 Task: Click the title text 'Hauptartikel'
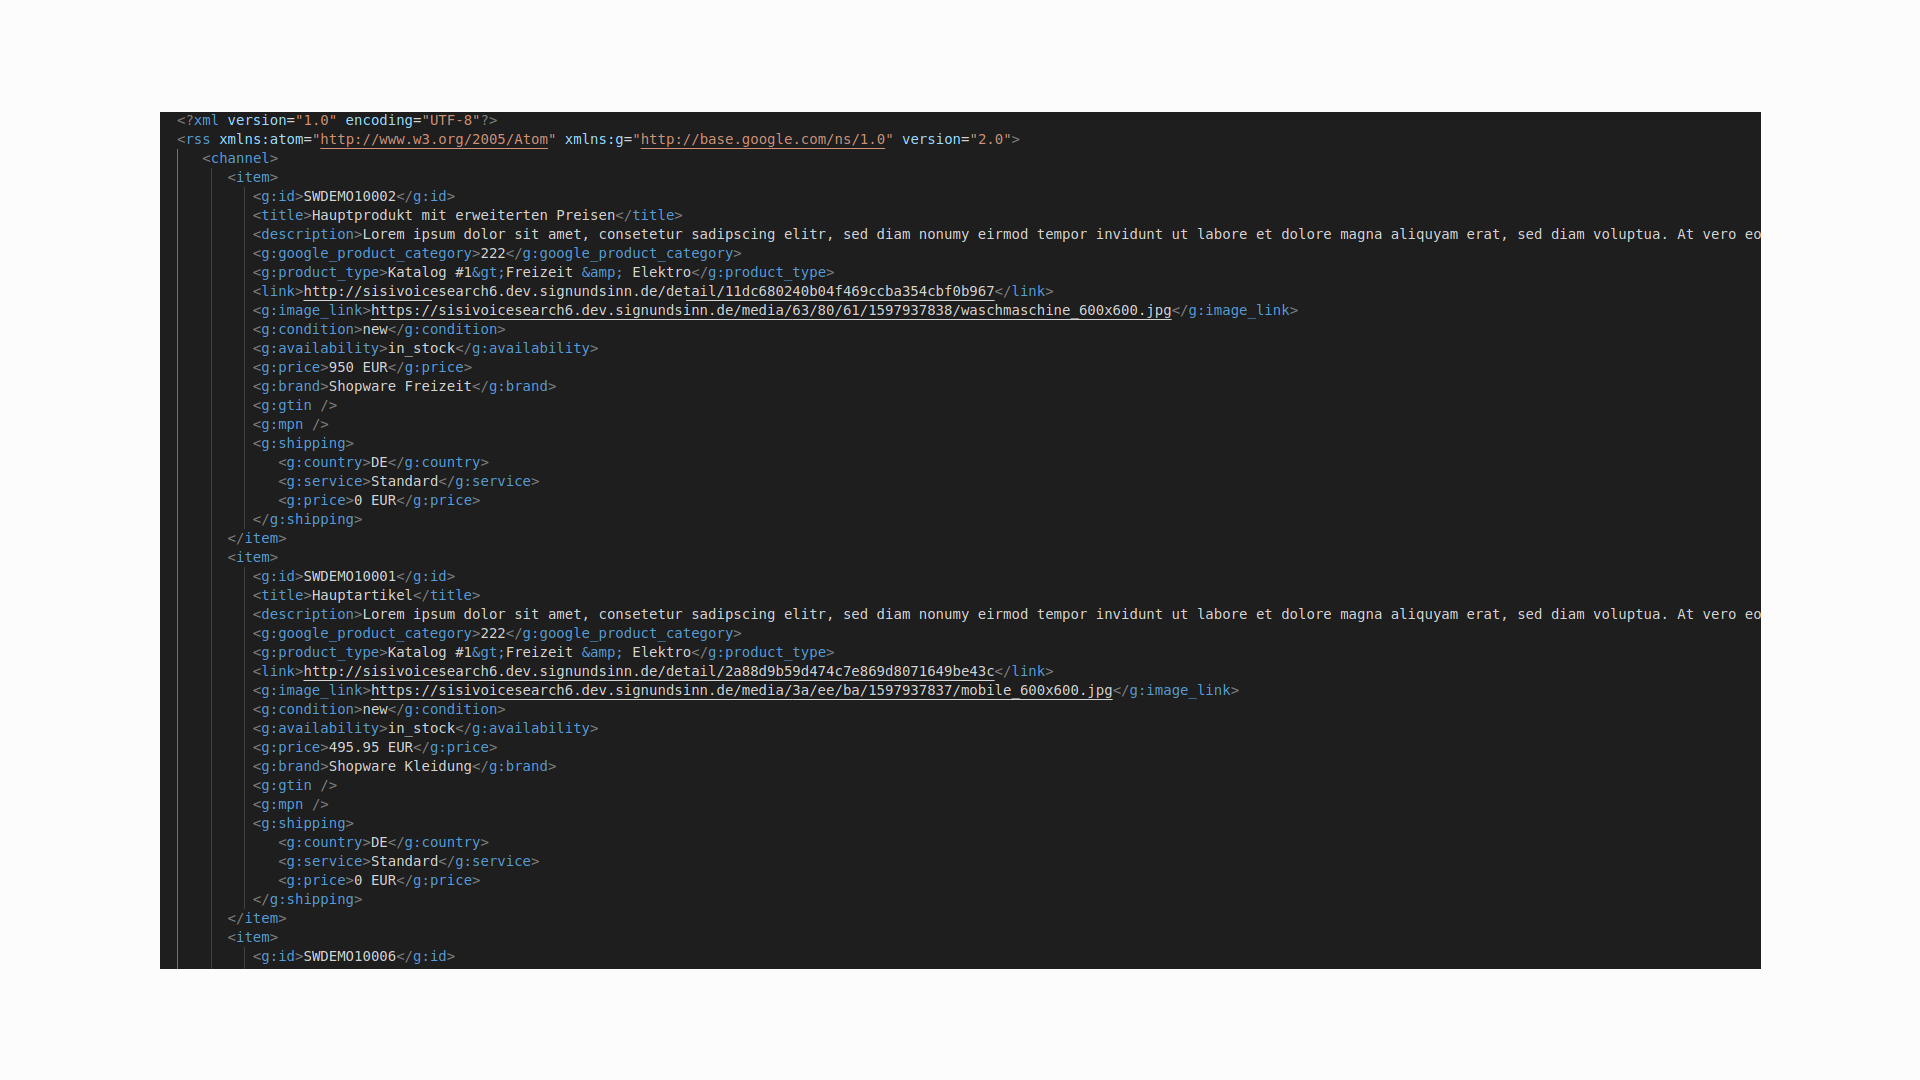[362, 595]
